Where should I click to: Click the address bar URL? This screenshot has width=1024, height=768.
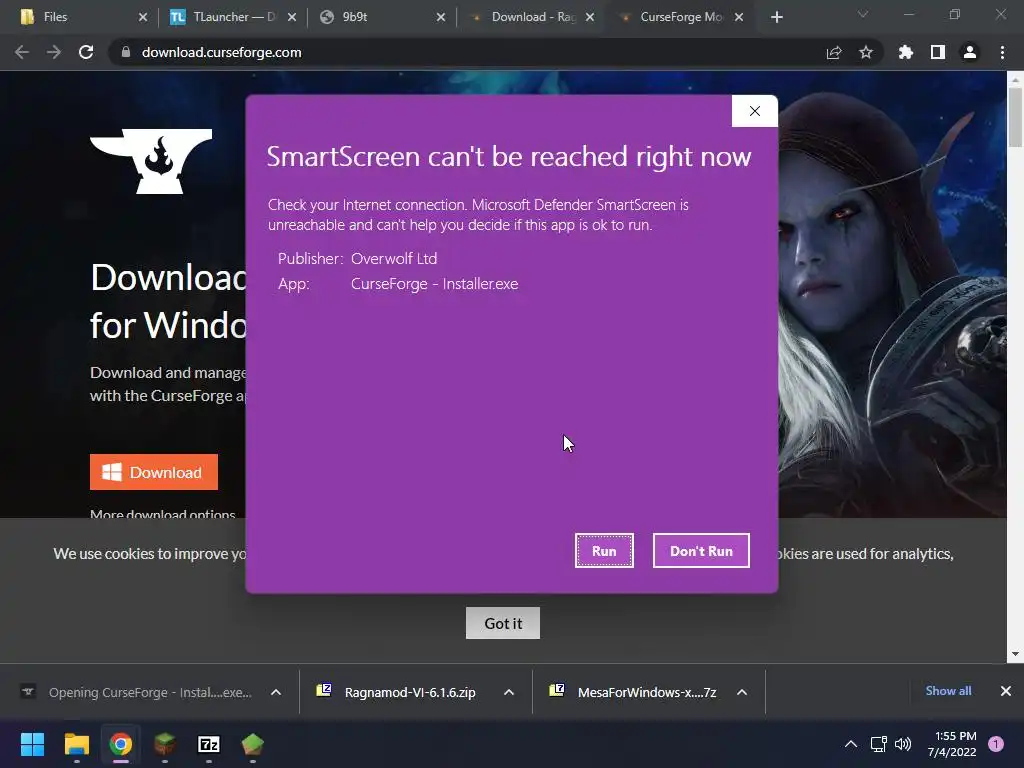point(221,52)
